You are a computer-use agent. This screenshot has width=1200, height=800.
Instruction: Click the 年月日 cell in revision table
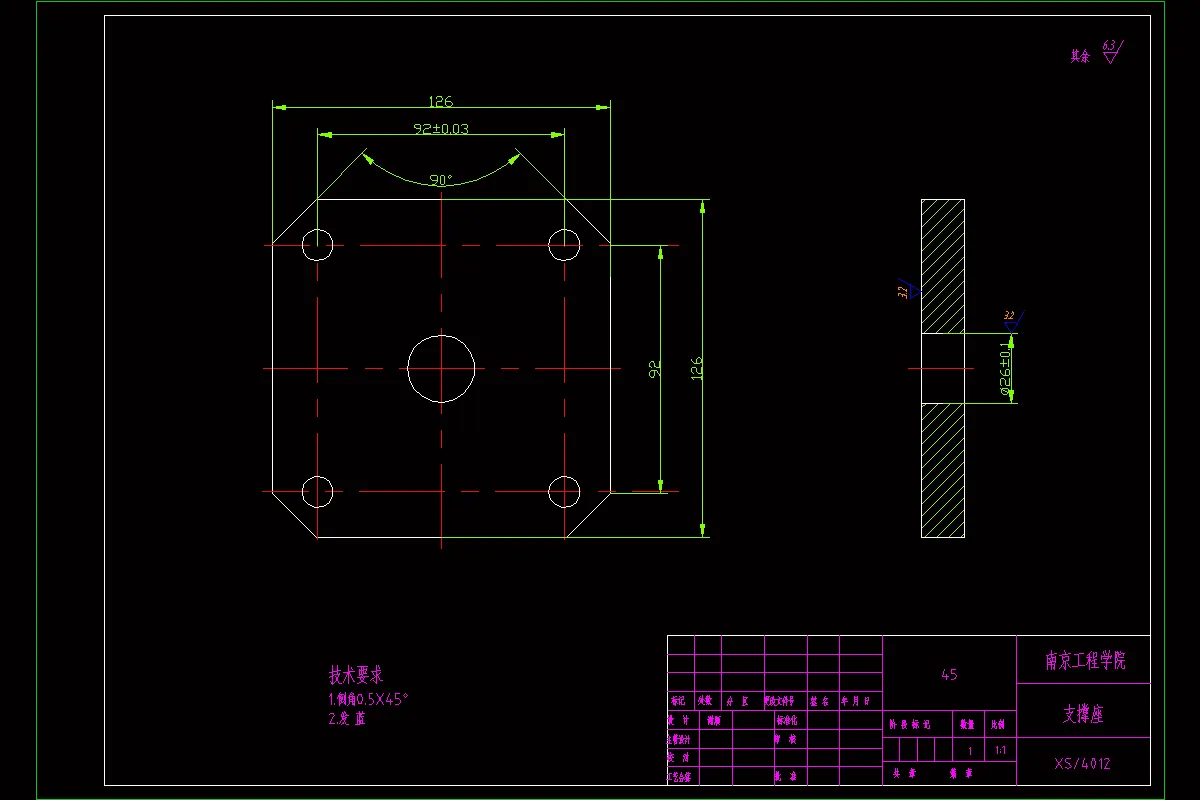(x=860, y=701)
